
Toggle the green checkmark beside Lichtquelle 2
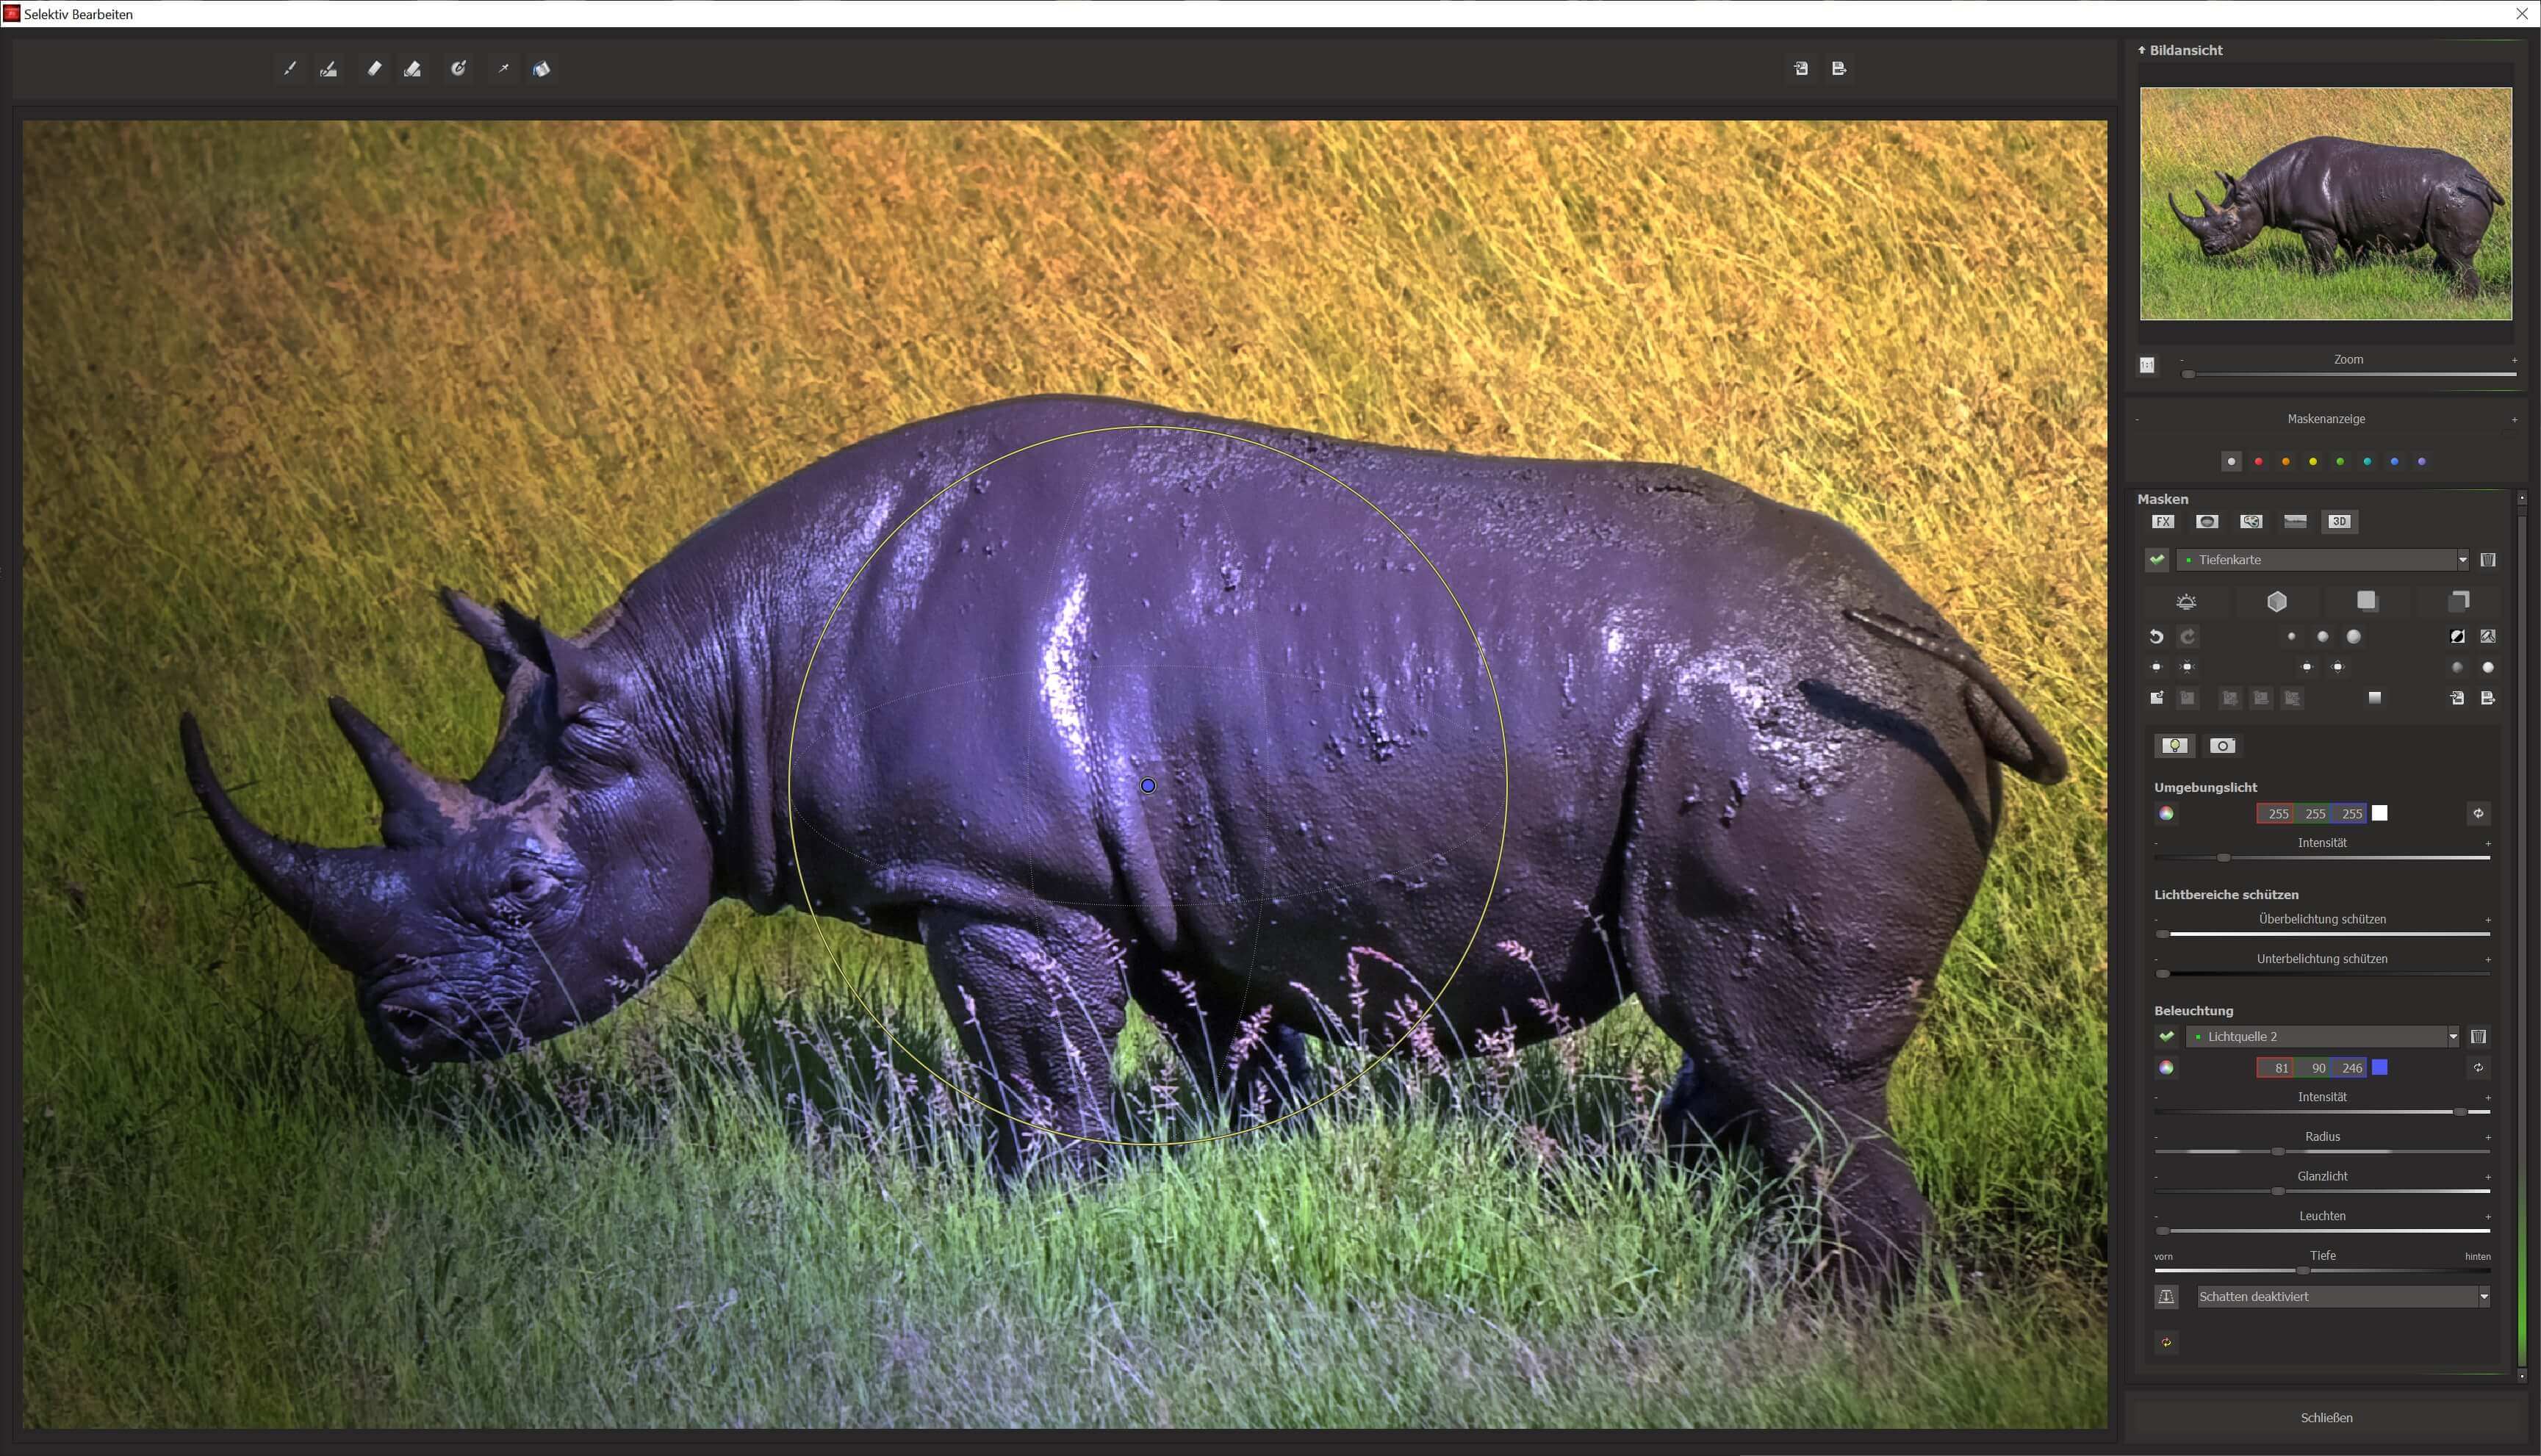point(2166,1037)
